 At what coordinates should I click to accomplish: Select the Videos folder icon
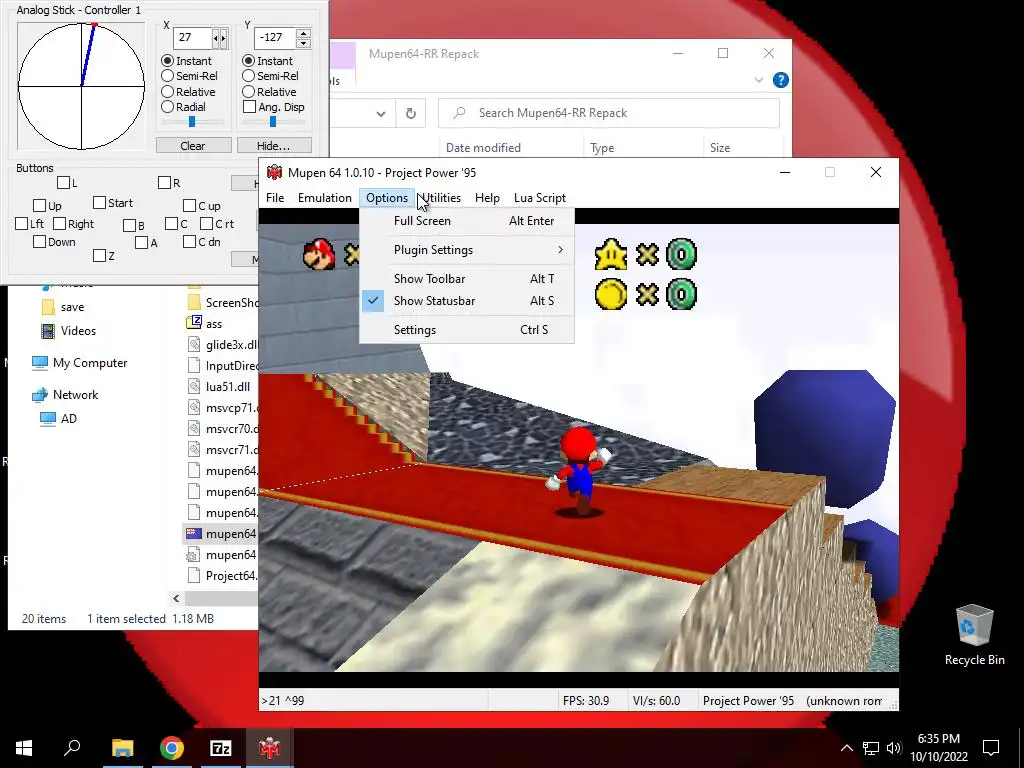tap(48, 331)
